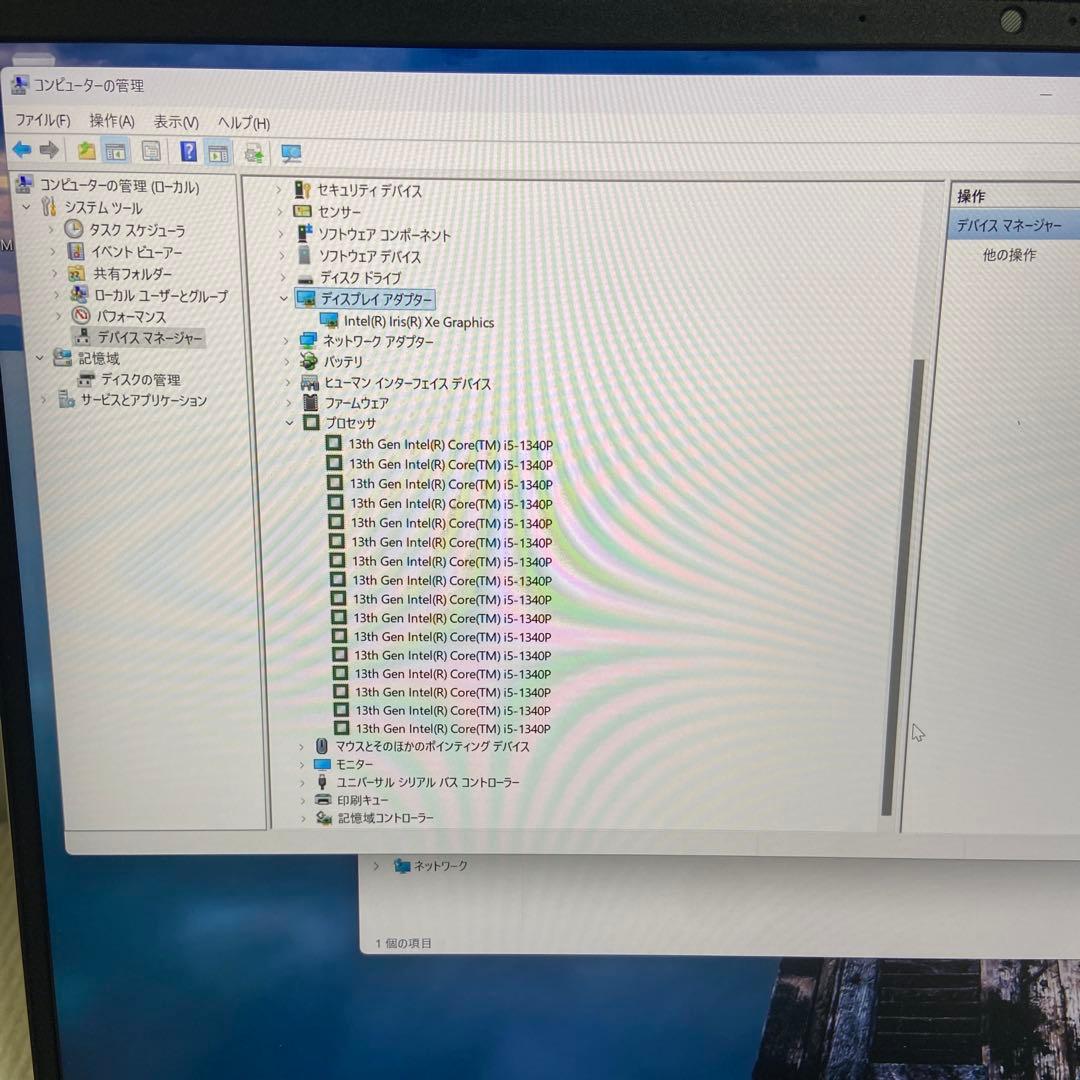Viewport: 1080px width, 1080px height.
Task: Click the back navigation arrow in the toolbar
Action: (x=21, y=151)
